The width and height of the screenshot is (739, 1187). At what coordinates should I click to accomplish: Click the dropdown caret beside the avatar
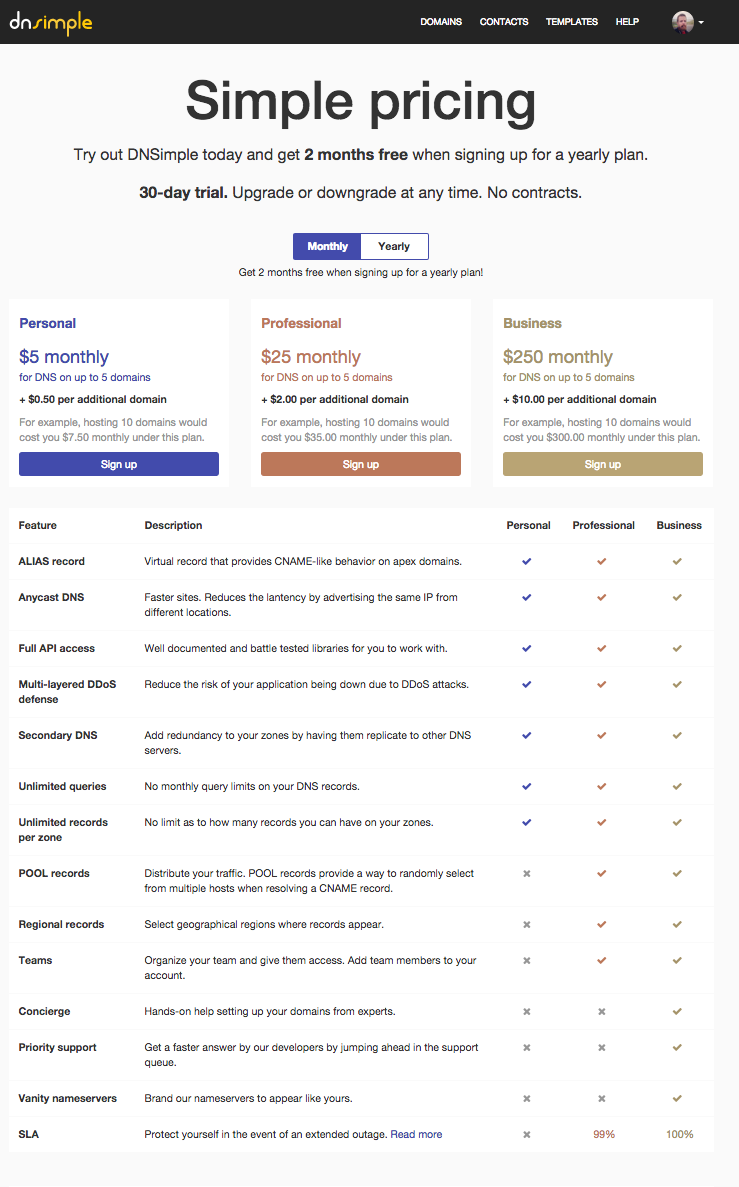(701, 23)
